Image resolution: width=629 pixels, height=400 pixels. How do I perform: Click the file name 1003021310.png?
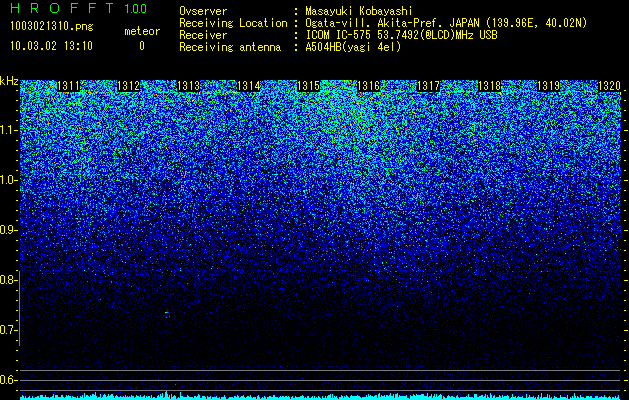click(x=52, y=27)
